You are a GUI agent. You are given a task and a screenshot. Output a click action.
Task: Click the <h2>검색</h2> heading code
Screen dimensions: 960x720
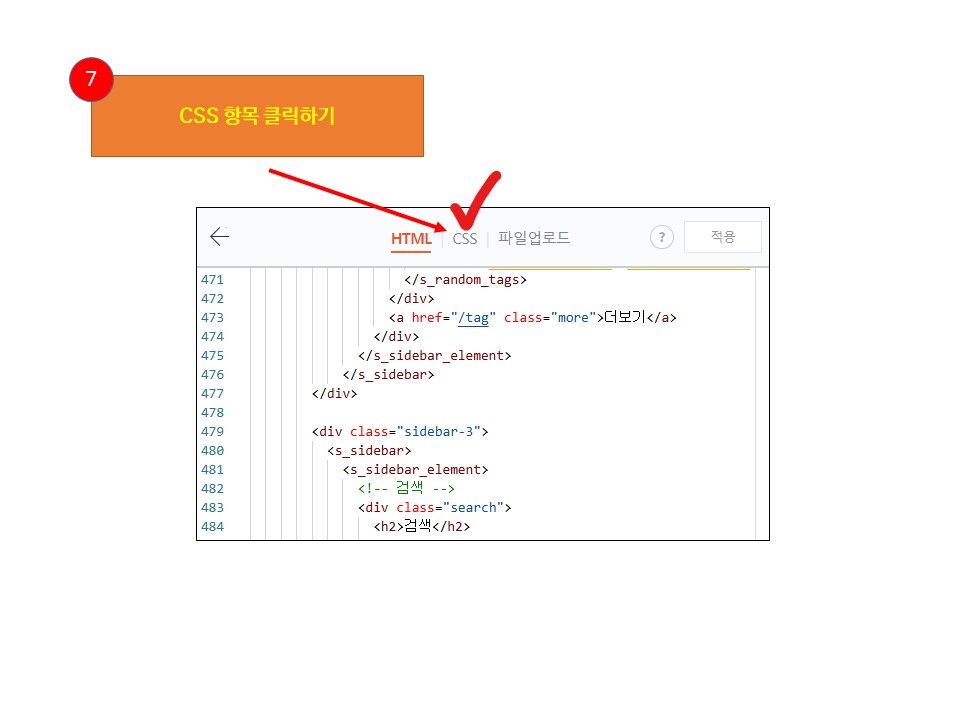coord(422,526)
